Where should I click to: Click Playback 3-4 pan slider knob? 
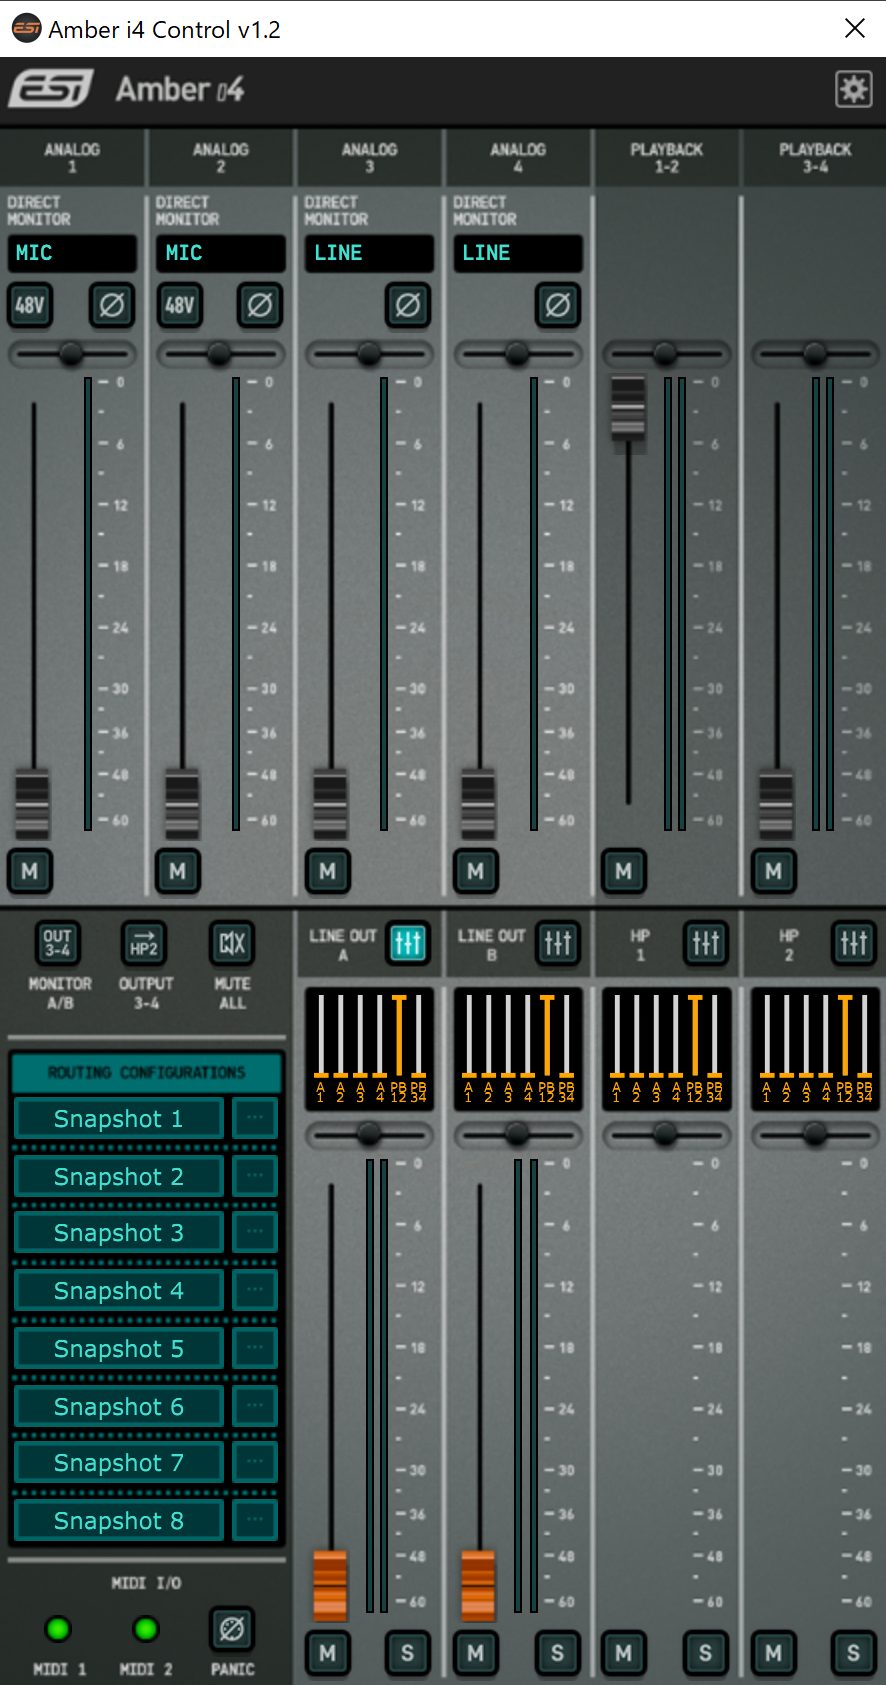[815, 353]
